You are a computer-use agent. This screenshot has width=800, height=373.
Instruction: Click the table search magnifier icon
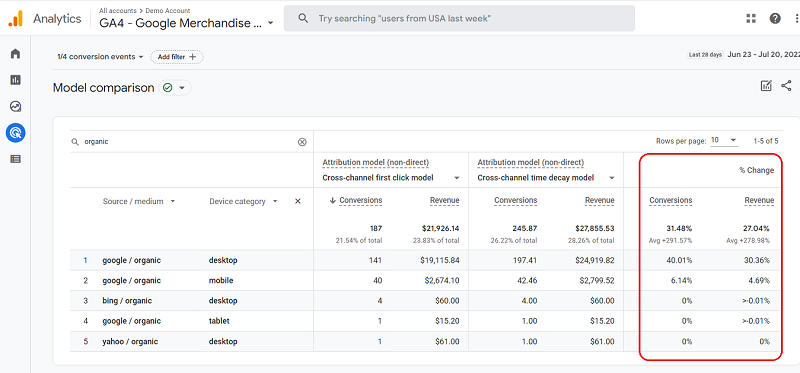tap(75, 142)
